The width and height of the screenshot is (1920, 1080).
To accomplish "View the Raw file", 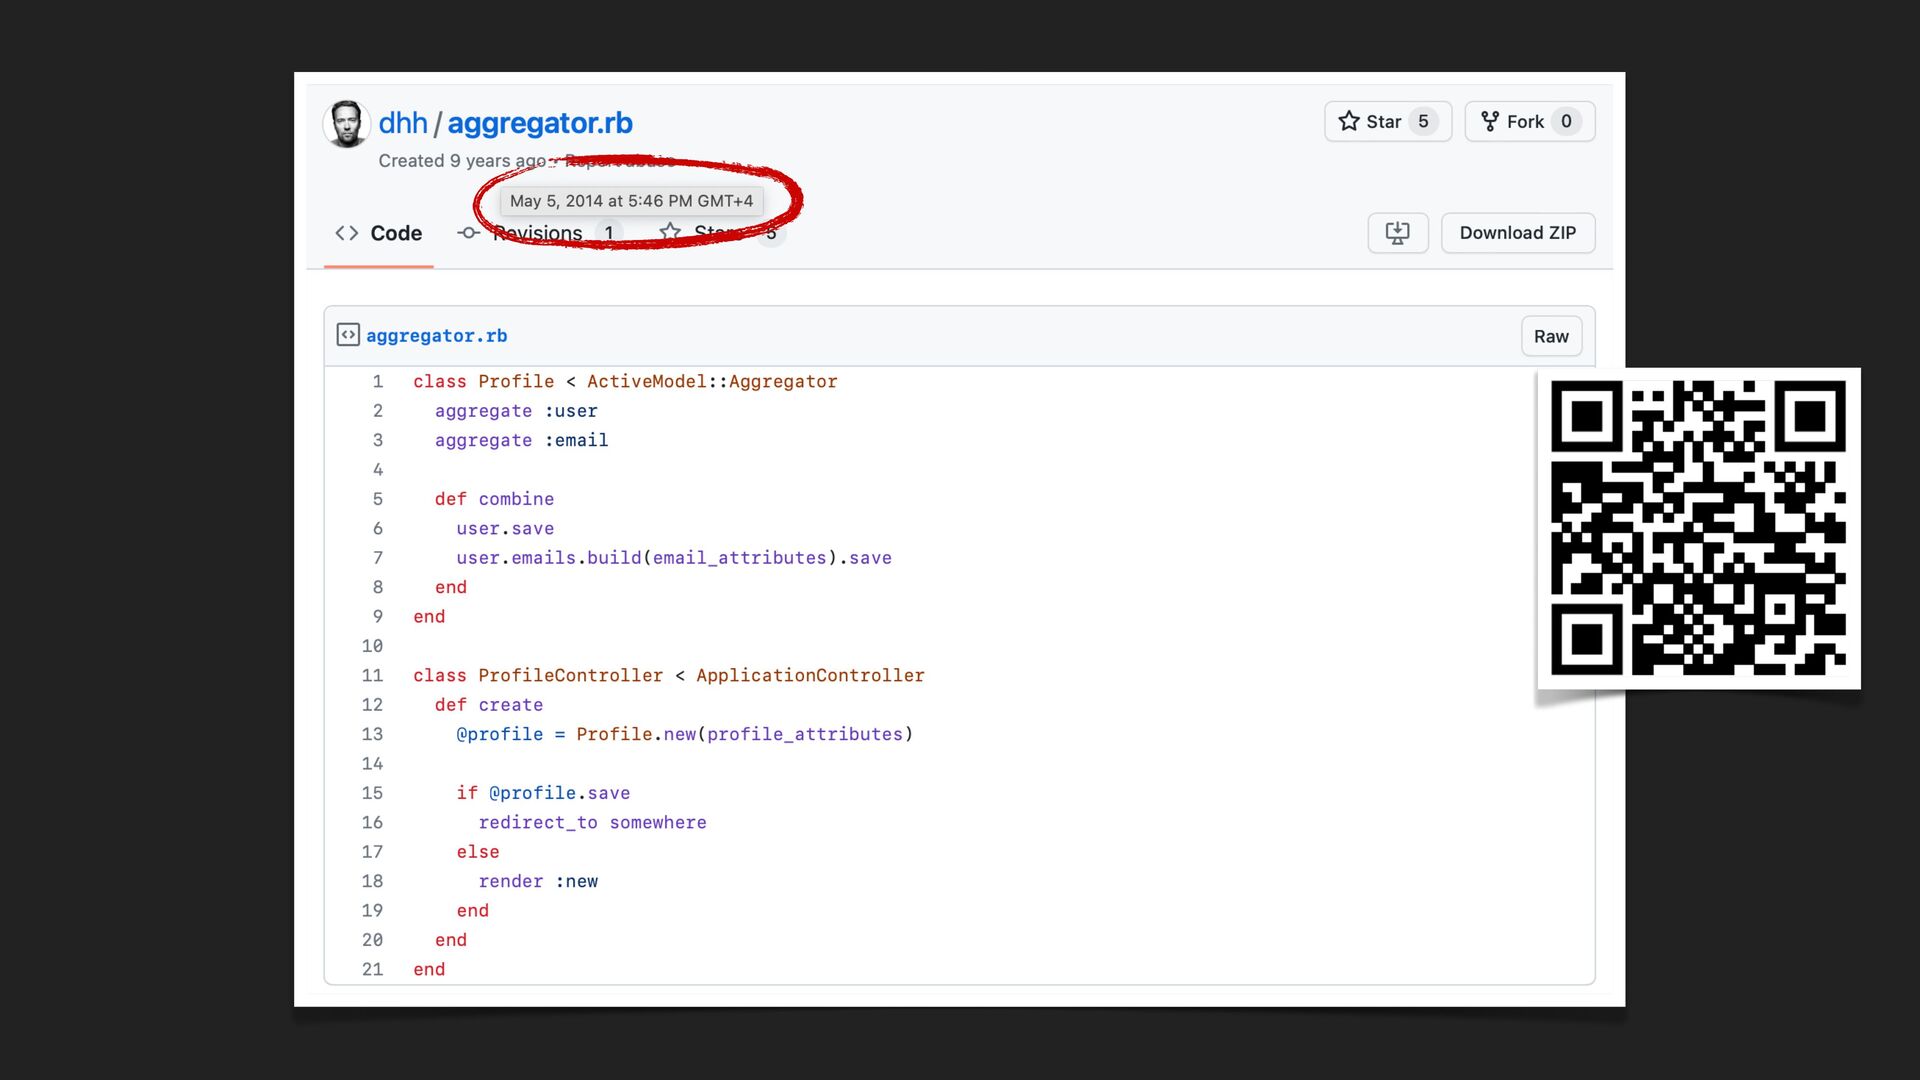I will pyautogui.click(x=1550, y=336).
